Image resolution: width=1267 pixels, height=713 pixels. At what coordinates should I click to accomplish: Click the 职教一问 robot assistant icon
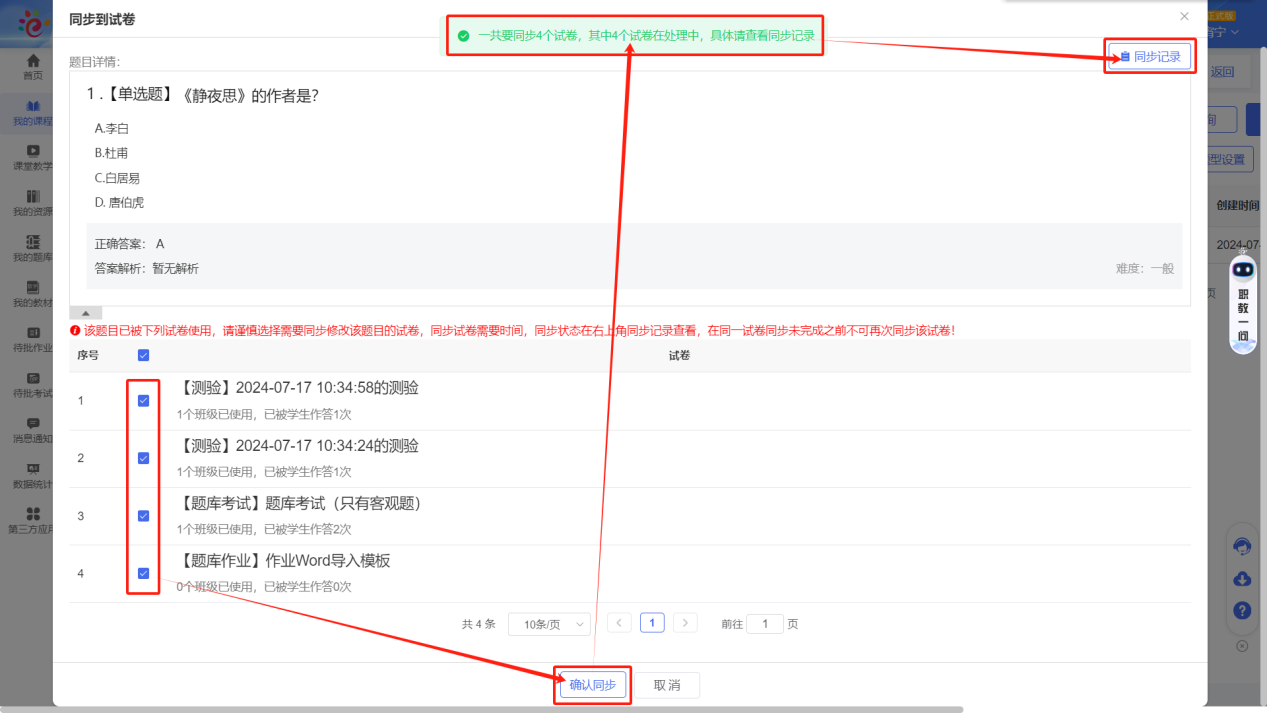(1243, 270)
